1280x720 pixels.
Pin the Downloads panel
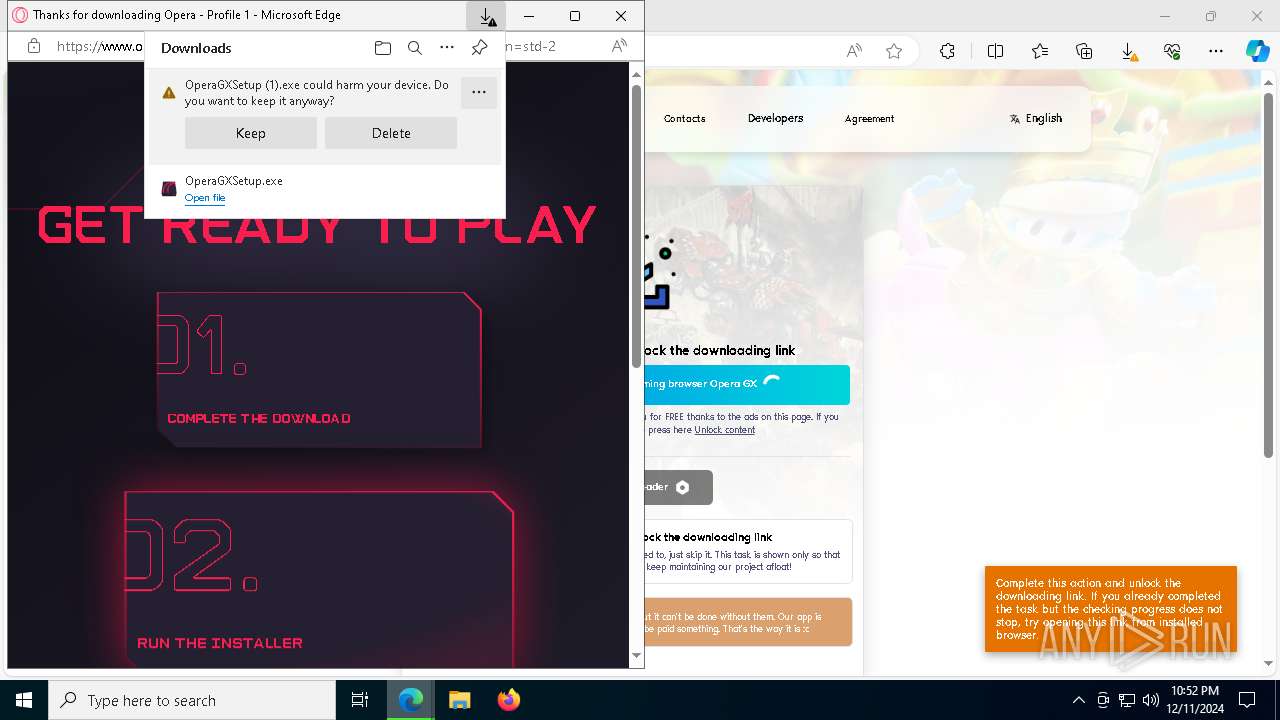tap(480, 48)
